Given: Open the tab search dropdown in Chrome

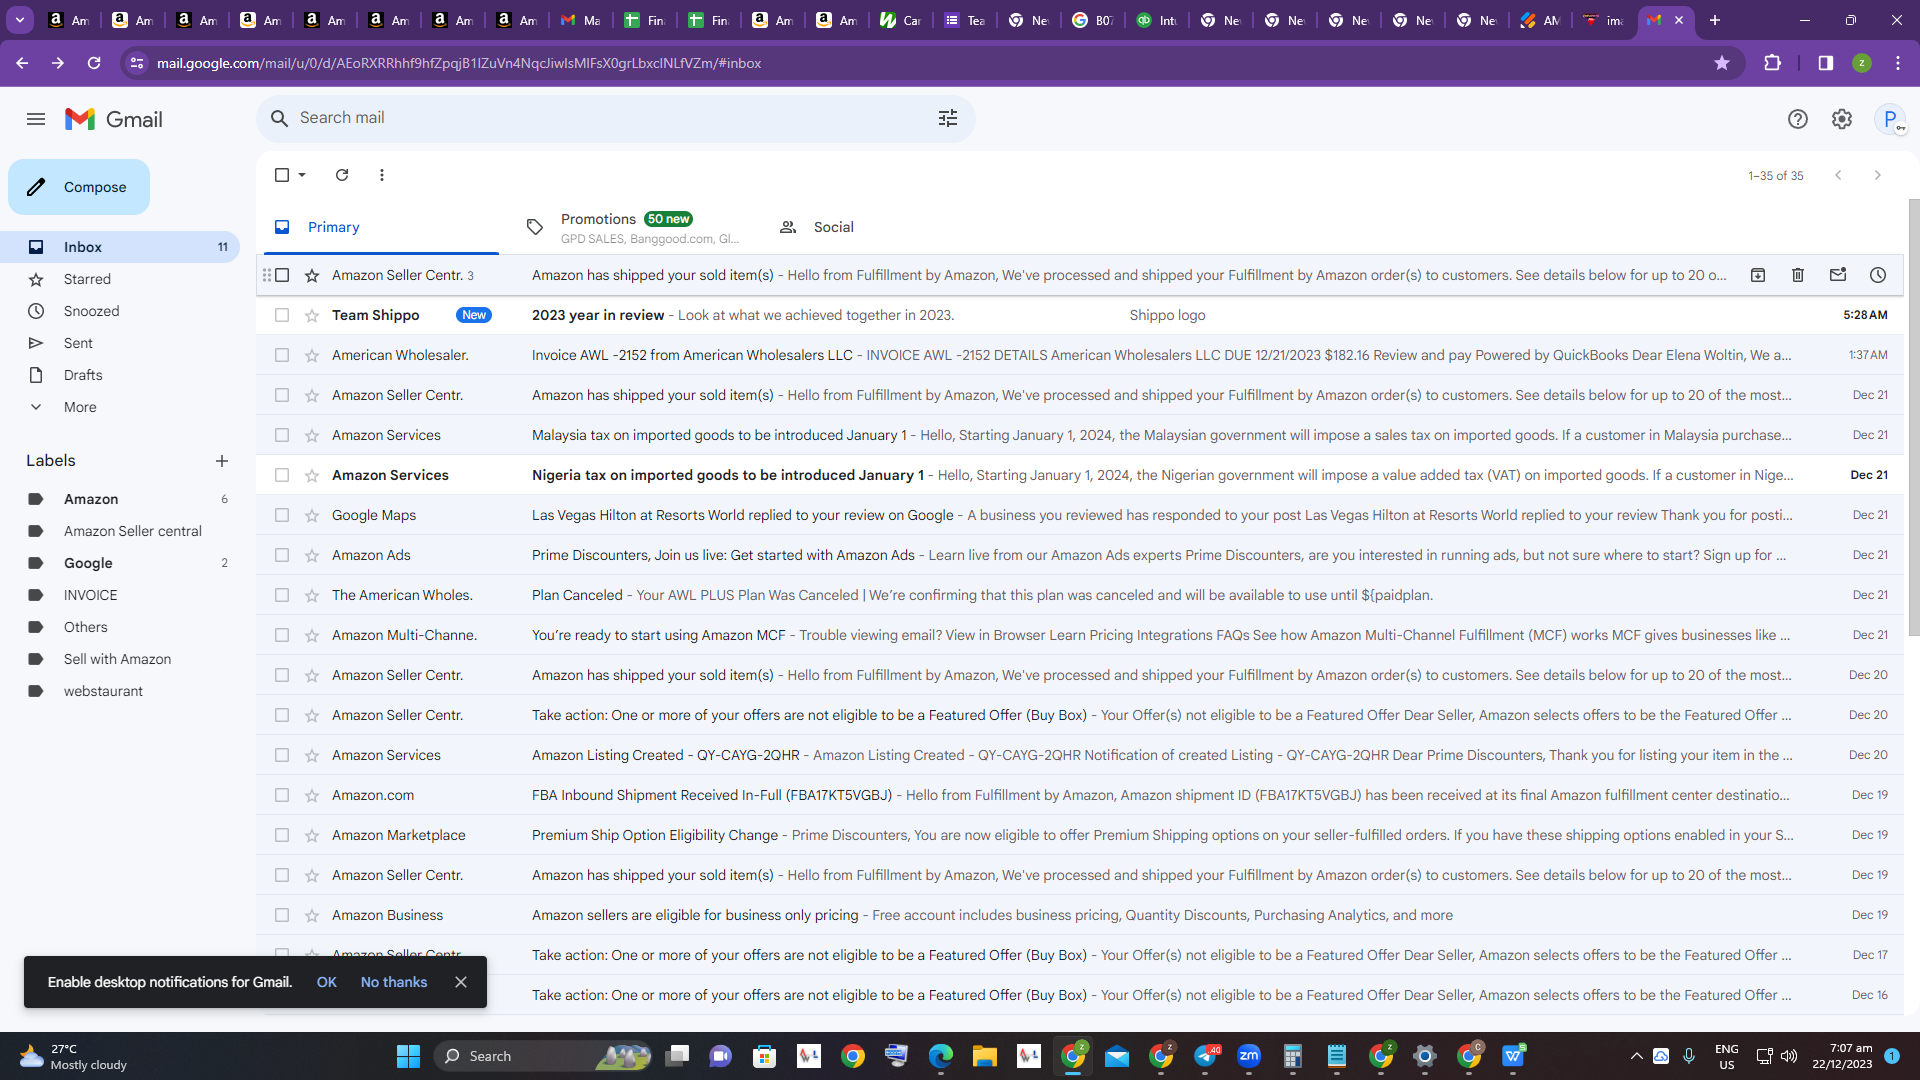Looking at the screenshot, I should (x=20, y=20).
